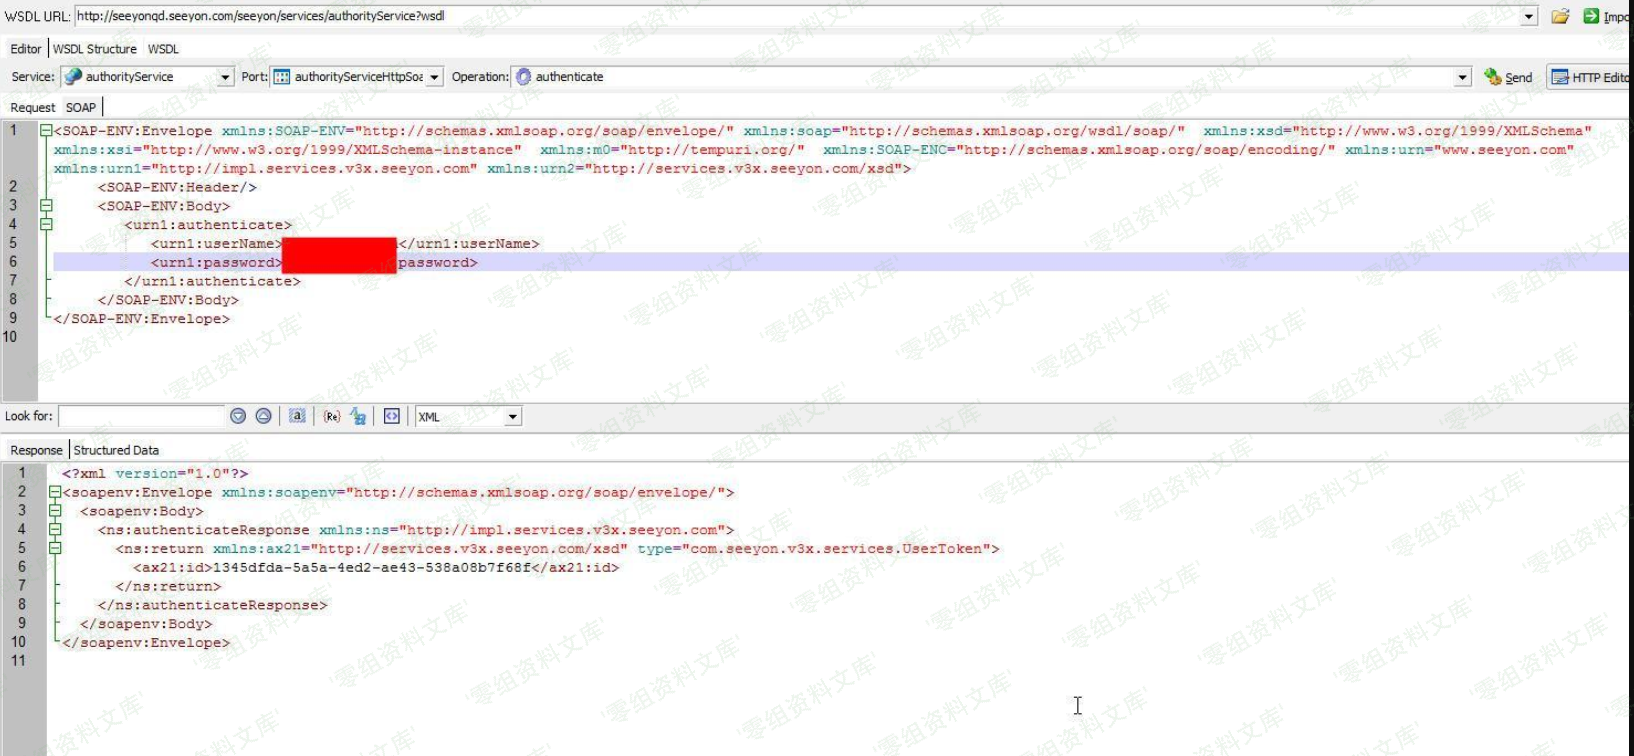The width and height of the screenshot is (1634, 756).
Task: Toggle regular expression search option
Action: [x=331, y=416]
